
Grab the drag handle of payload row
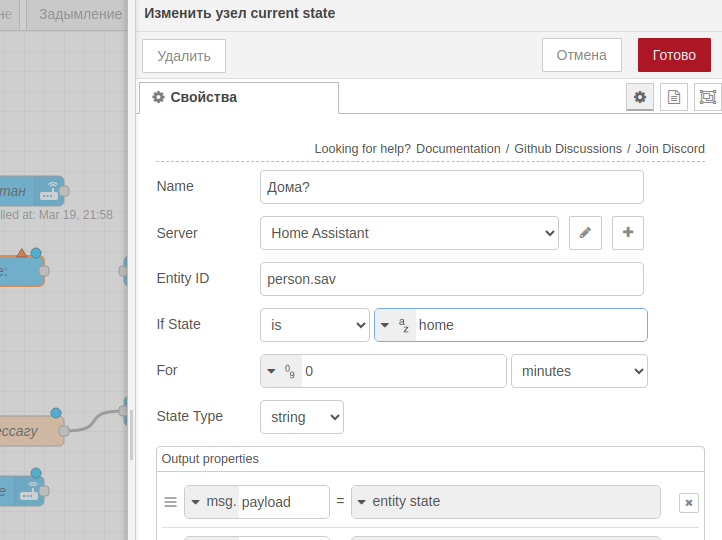click(170, 502)
